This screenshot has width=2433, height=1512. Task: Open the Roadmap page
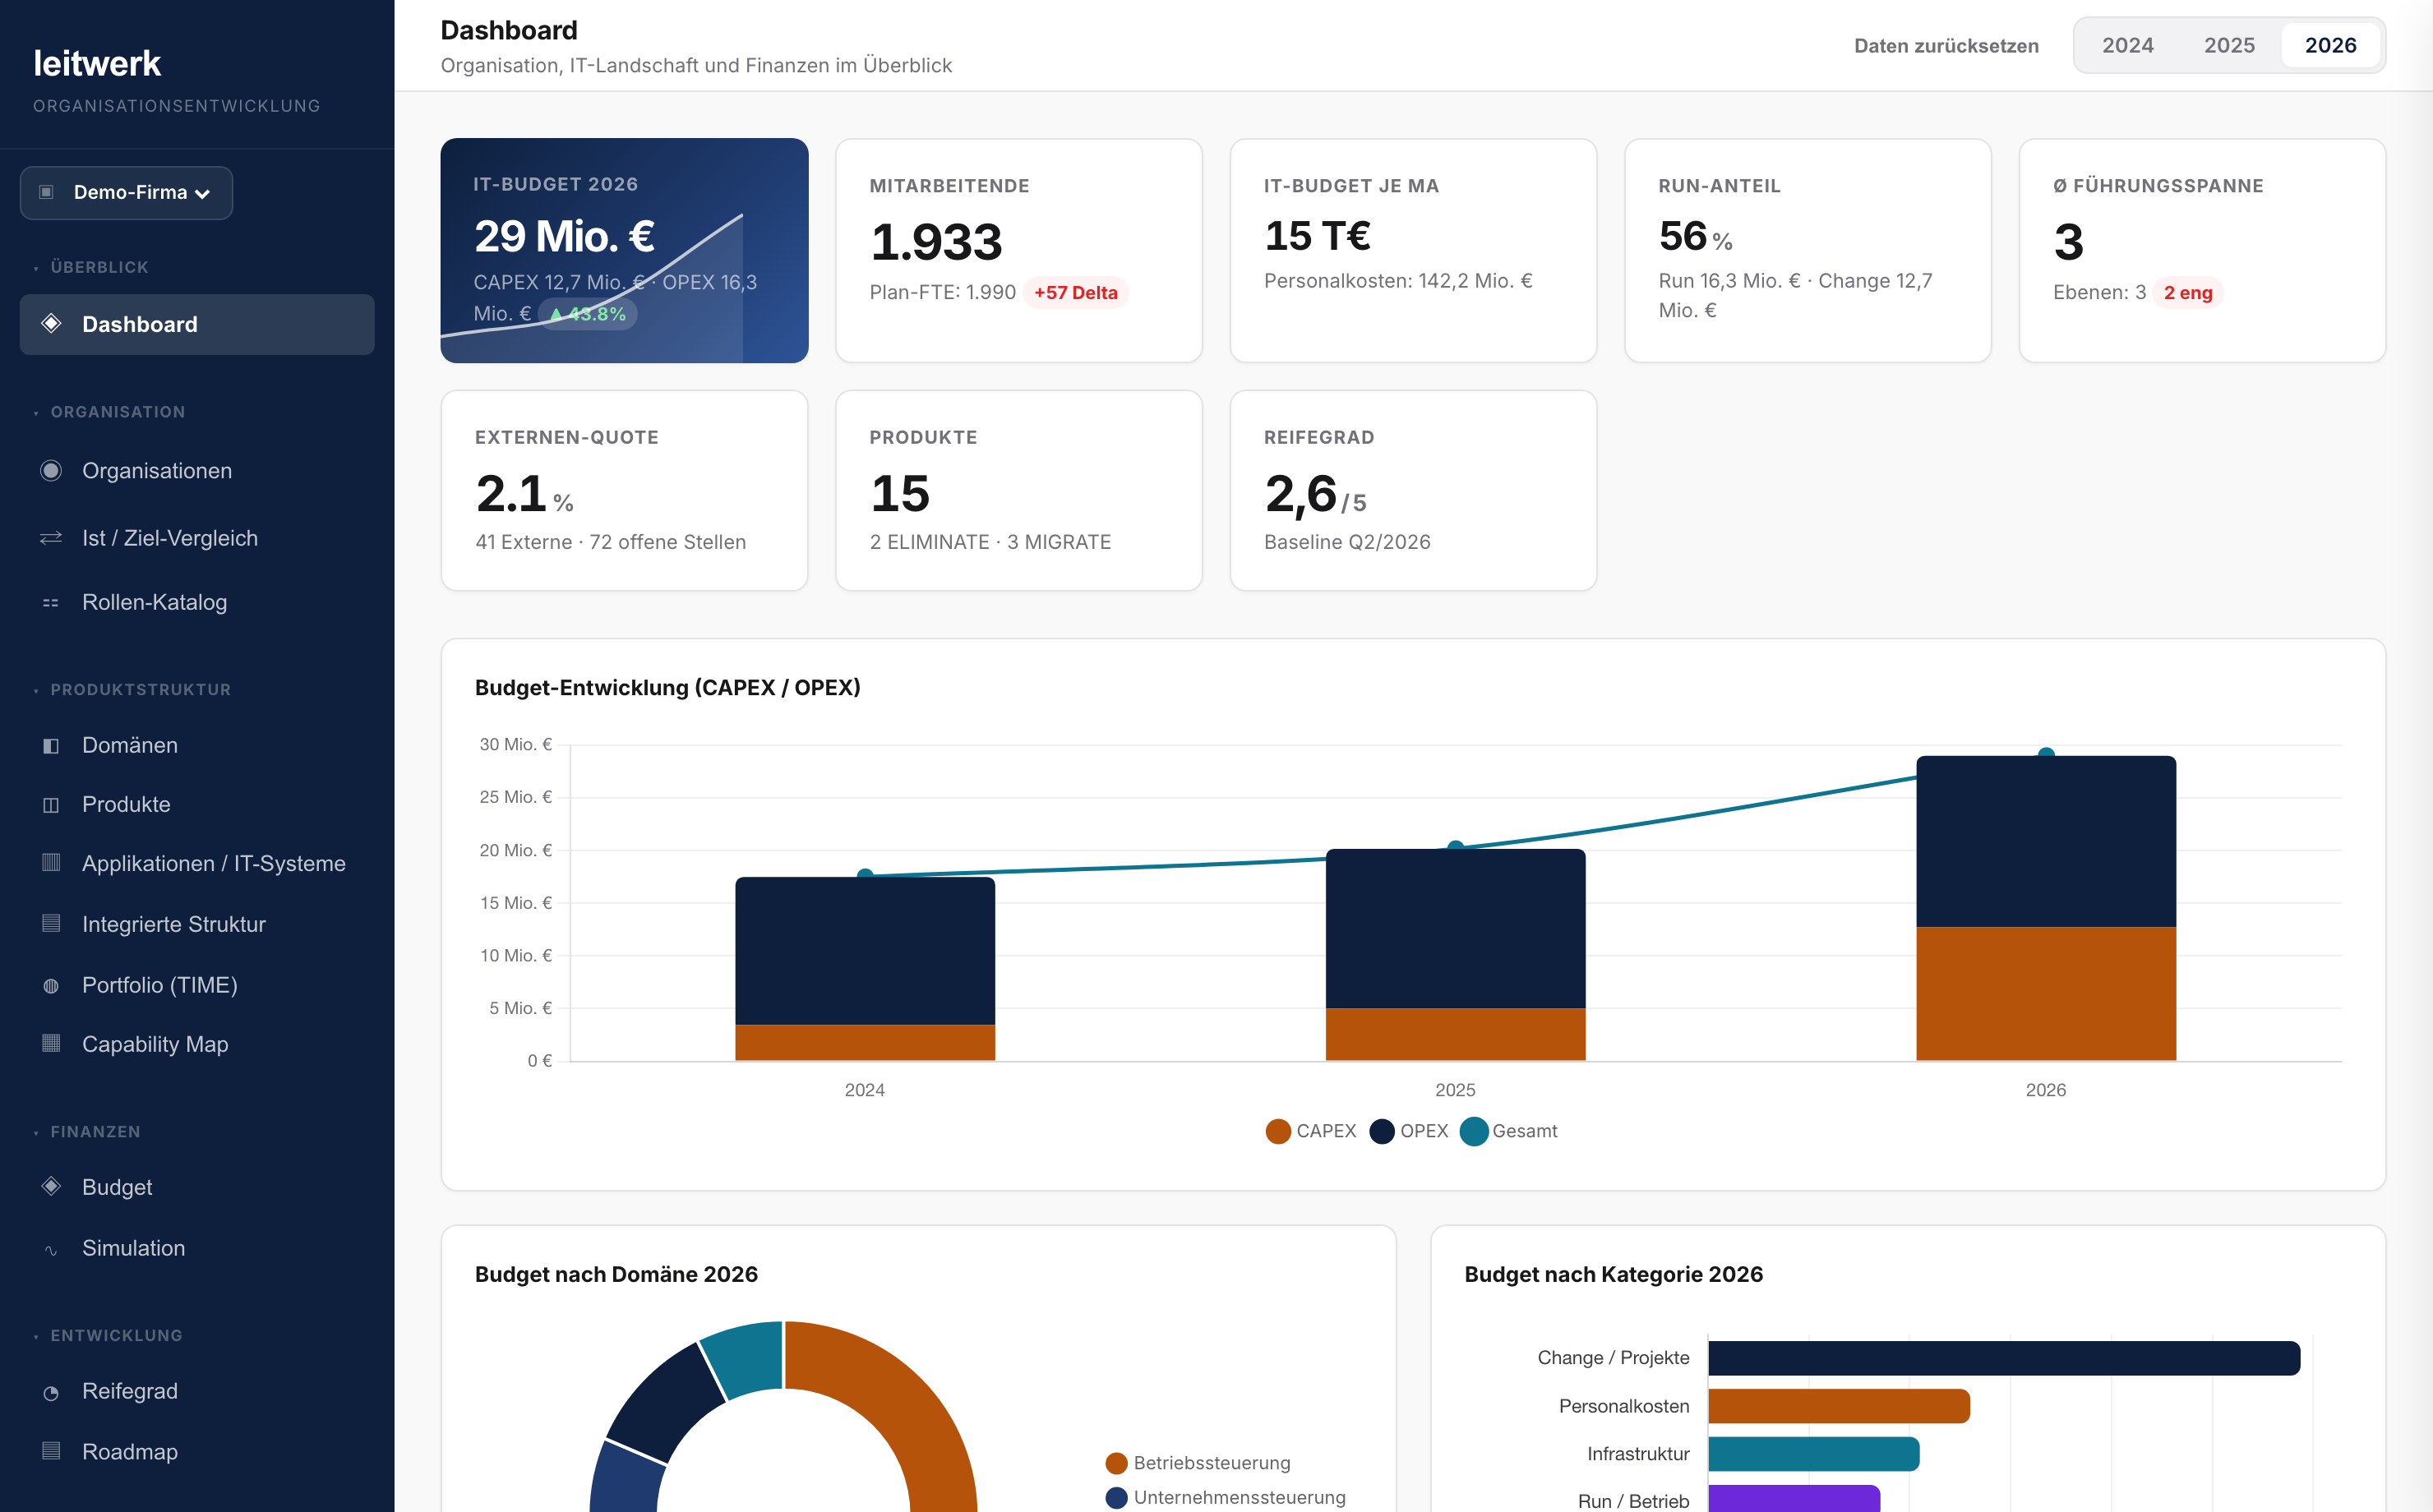point(197,1452)
